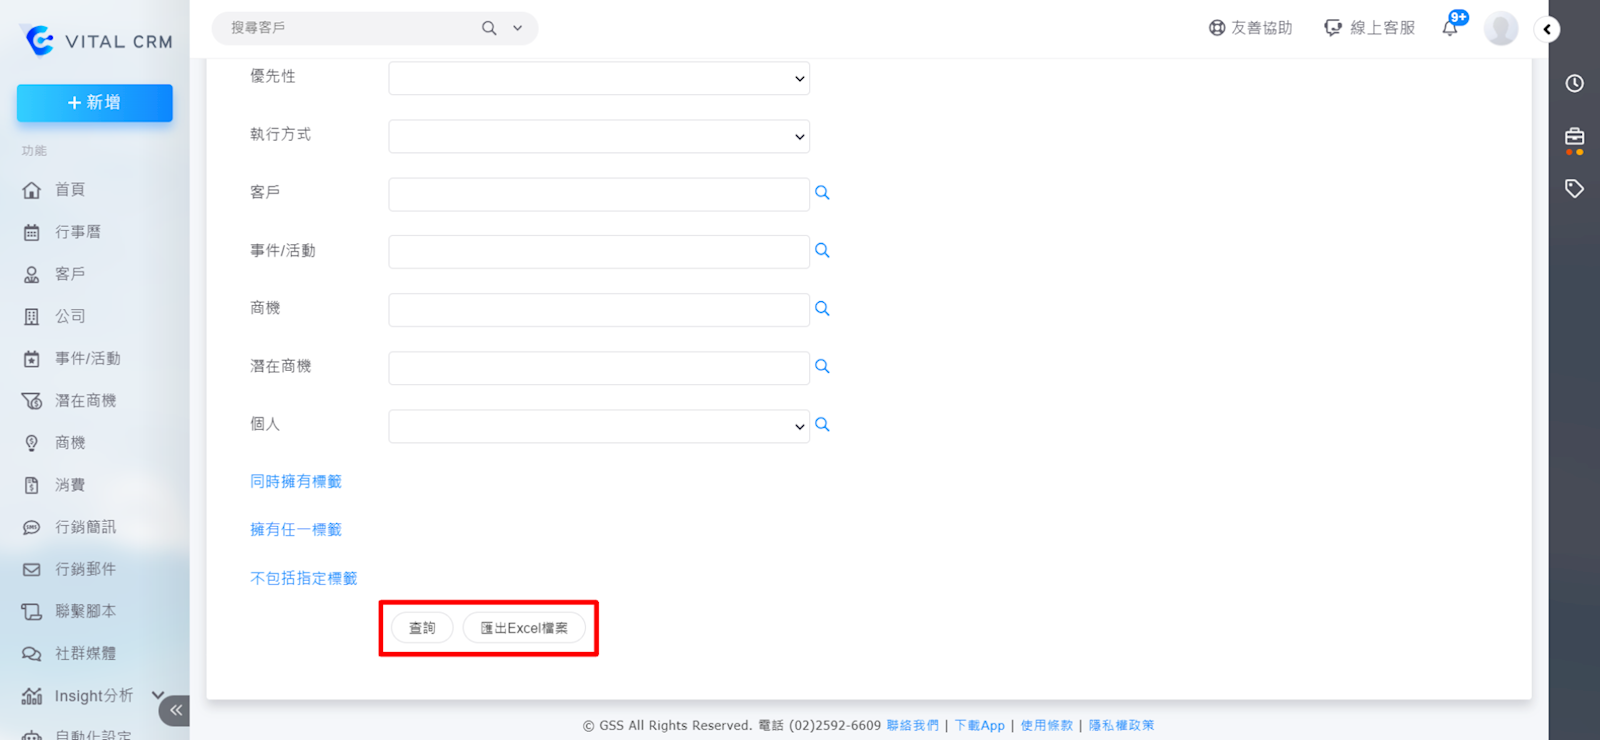Viewport: 1600px width, 740px height.
Task: Click the user avatar in the header
Action: (1500, 29)
